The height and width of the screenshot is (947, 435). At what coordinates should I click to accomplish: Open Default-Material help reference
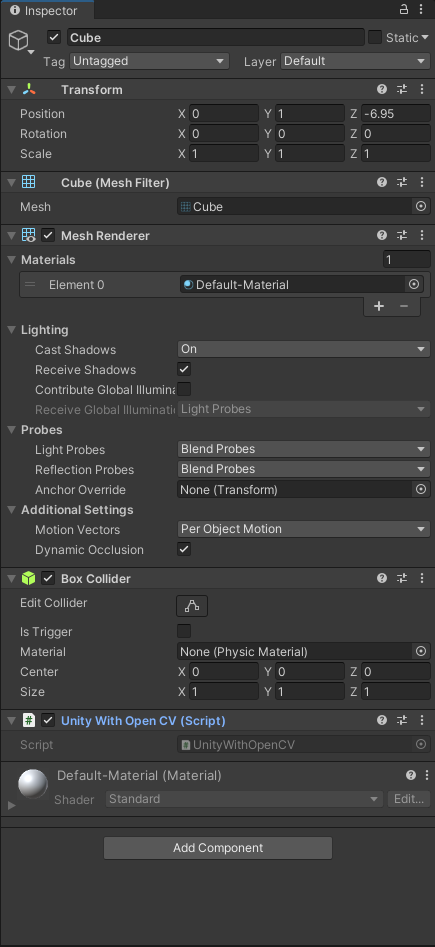coord(411,775)
